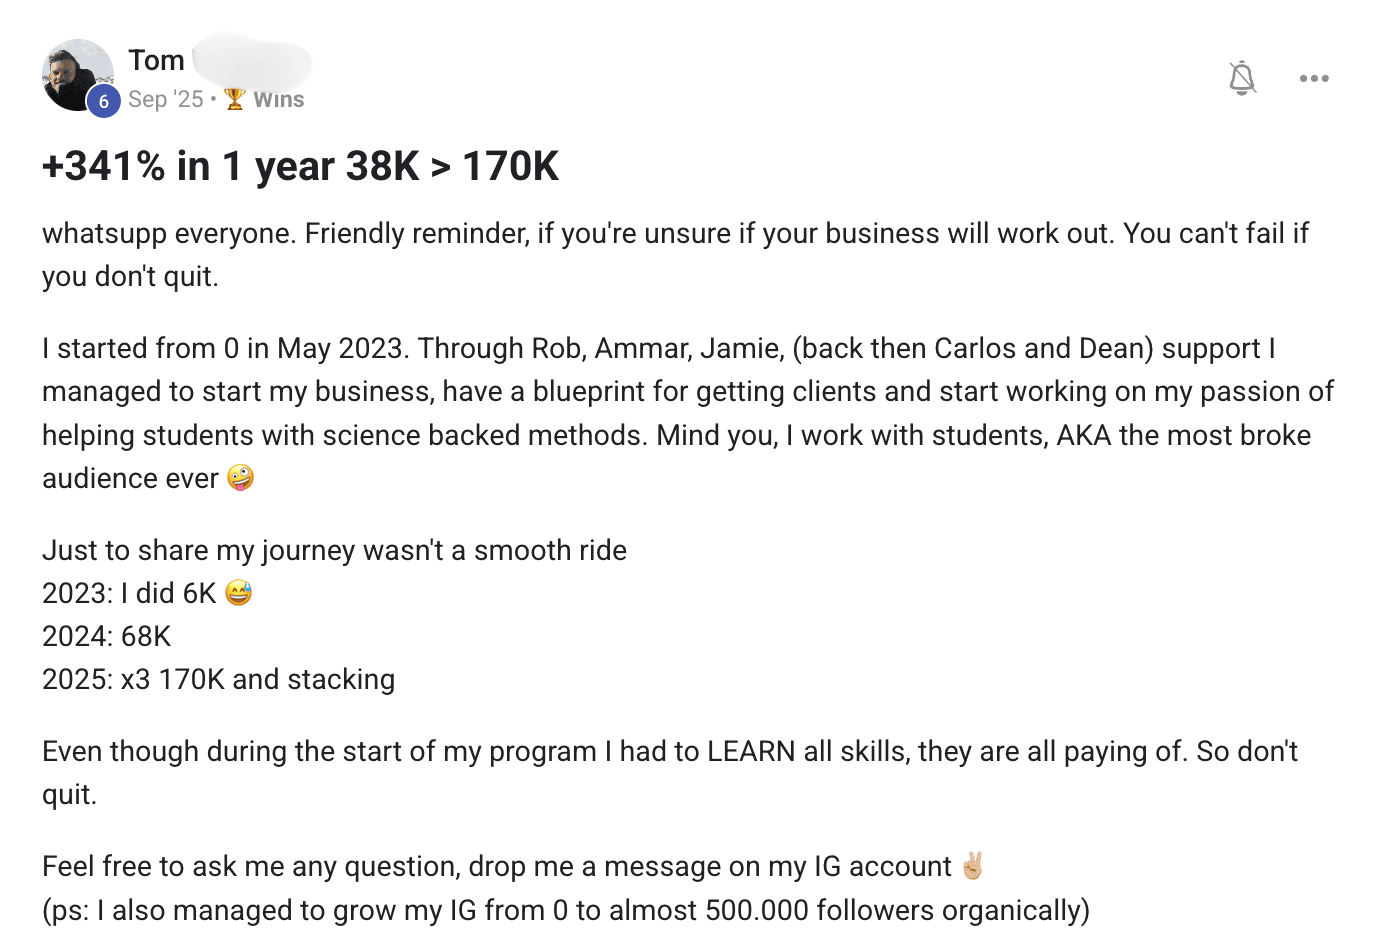This screenshot has height=942, width=1384.
Task: Click the '2025: x3 170K and stacking' line
Action: pyautogui.click(x=218, y=679)
